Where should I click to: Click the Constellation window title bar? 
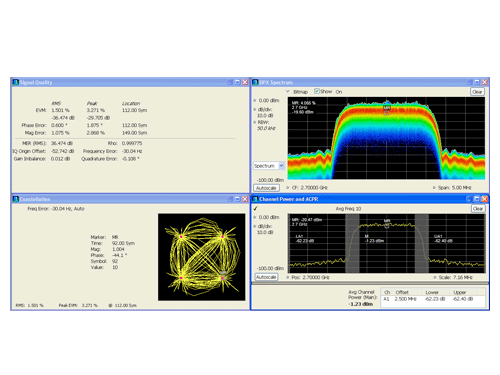(x=130, y=199)
